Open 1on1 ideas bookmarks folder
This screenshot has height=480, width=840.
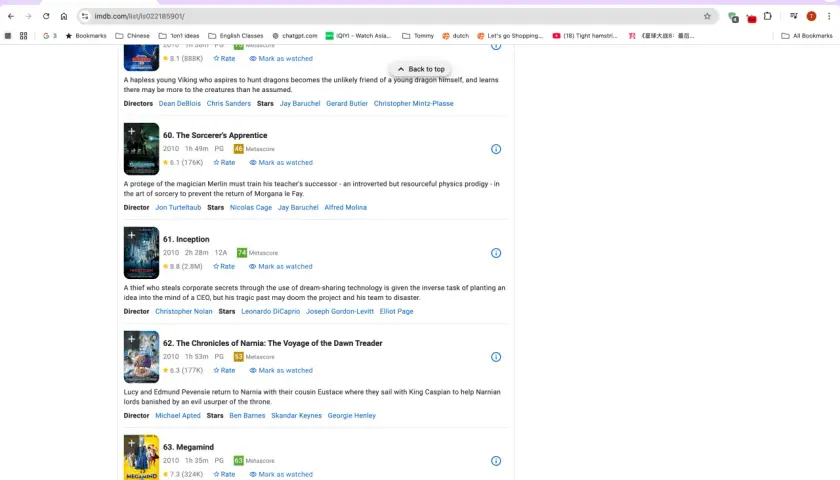[x=179, y=35]
